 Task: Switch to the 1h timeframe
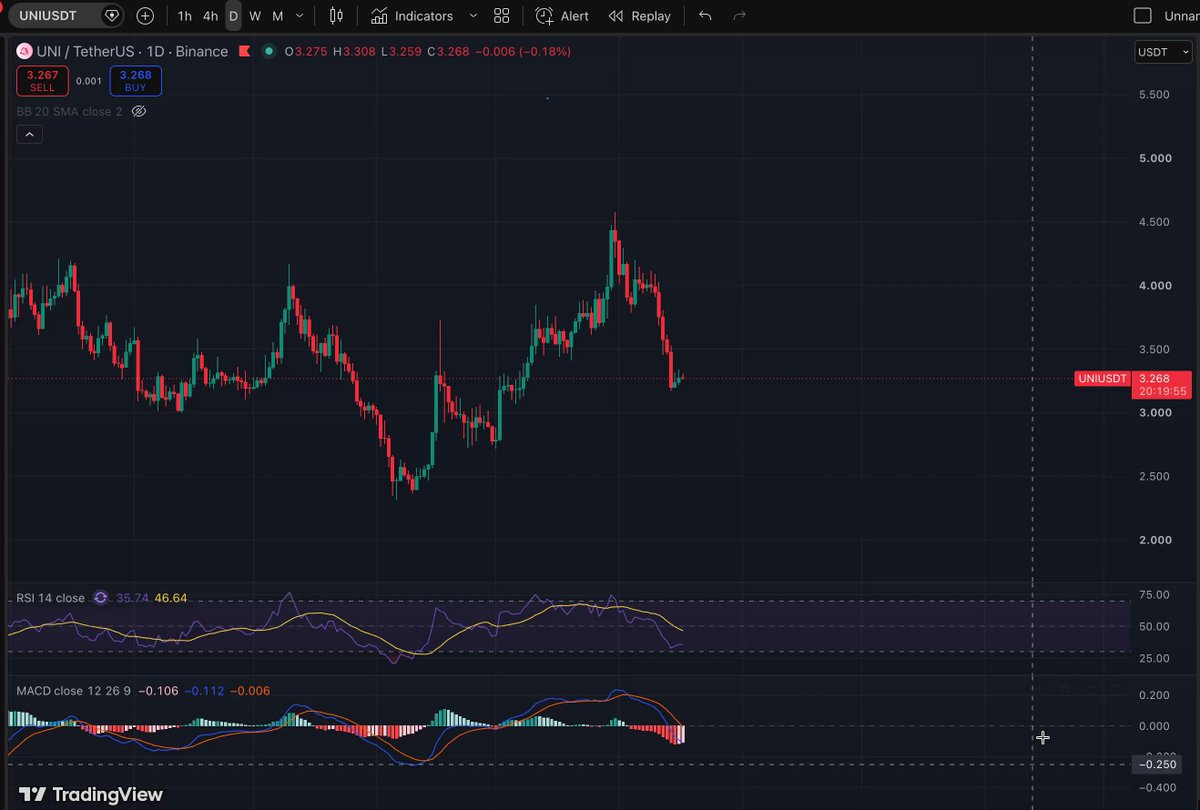[x=184, y=16]
